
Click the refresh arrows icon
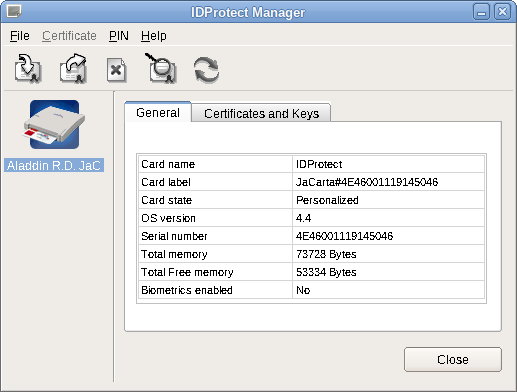coord(206,70)
